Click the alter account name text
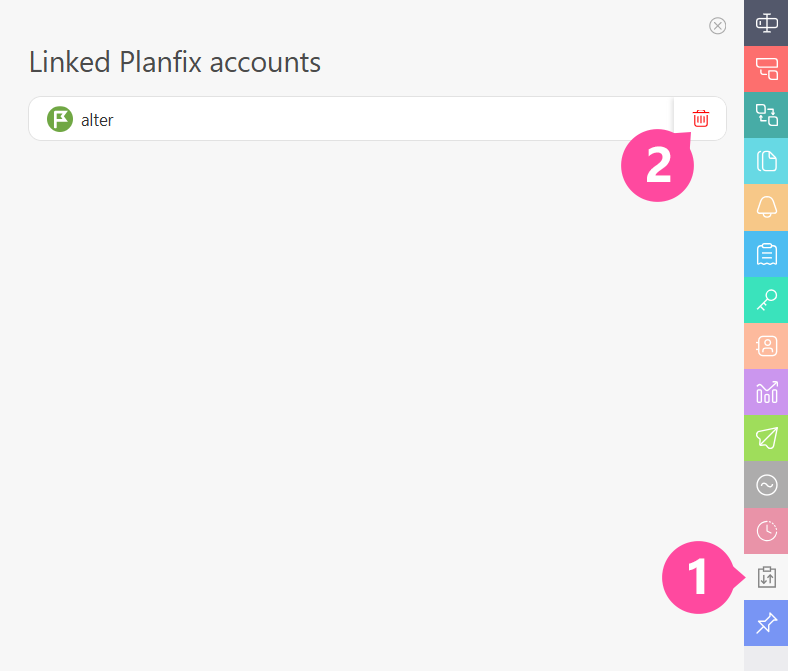This screenshot has height=671, width=788. [x=97, y=120]
